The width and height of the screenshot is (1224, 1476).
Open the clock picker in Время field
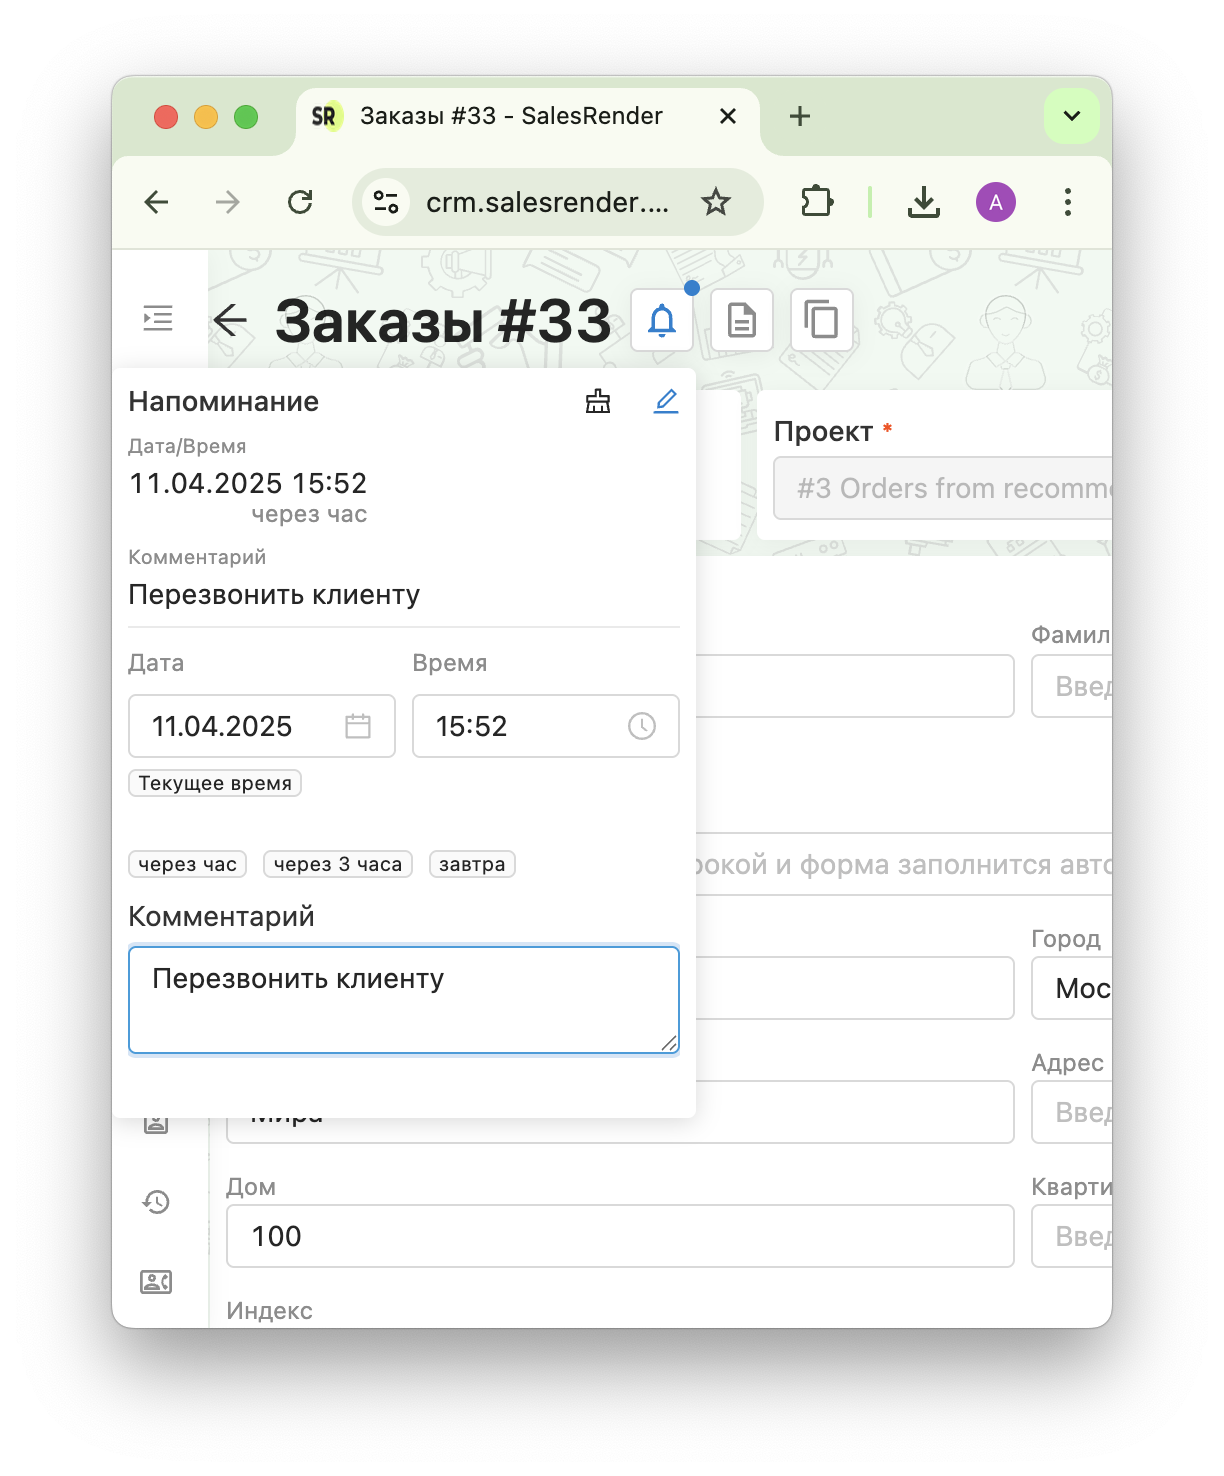coord(642,726)
